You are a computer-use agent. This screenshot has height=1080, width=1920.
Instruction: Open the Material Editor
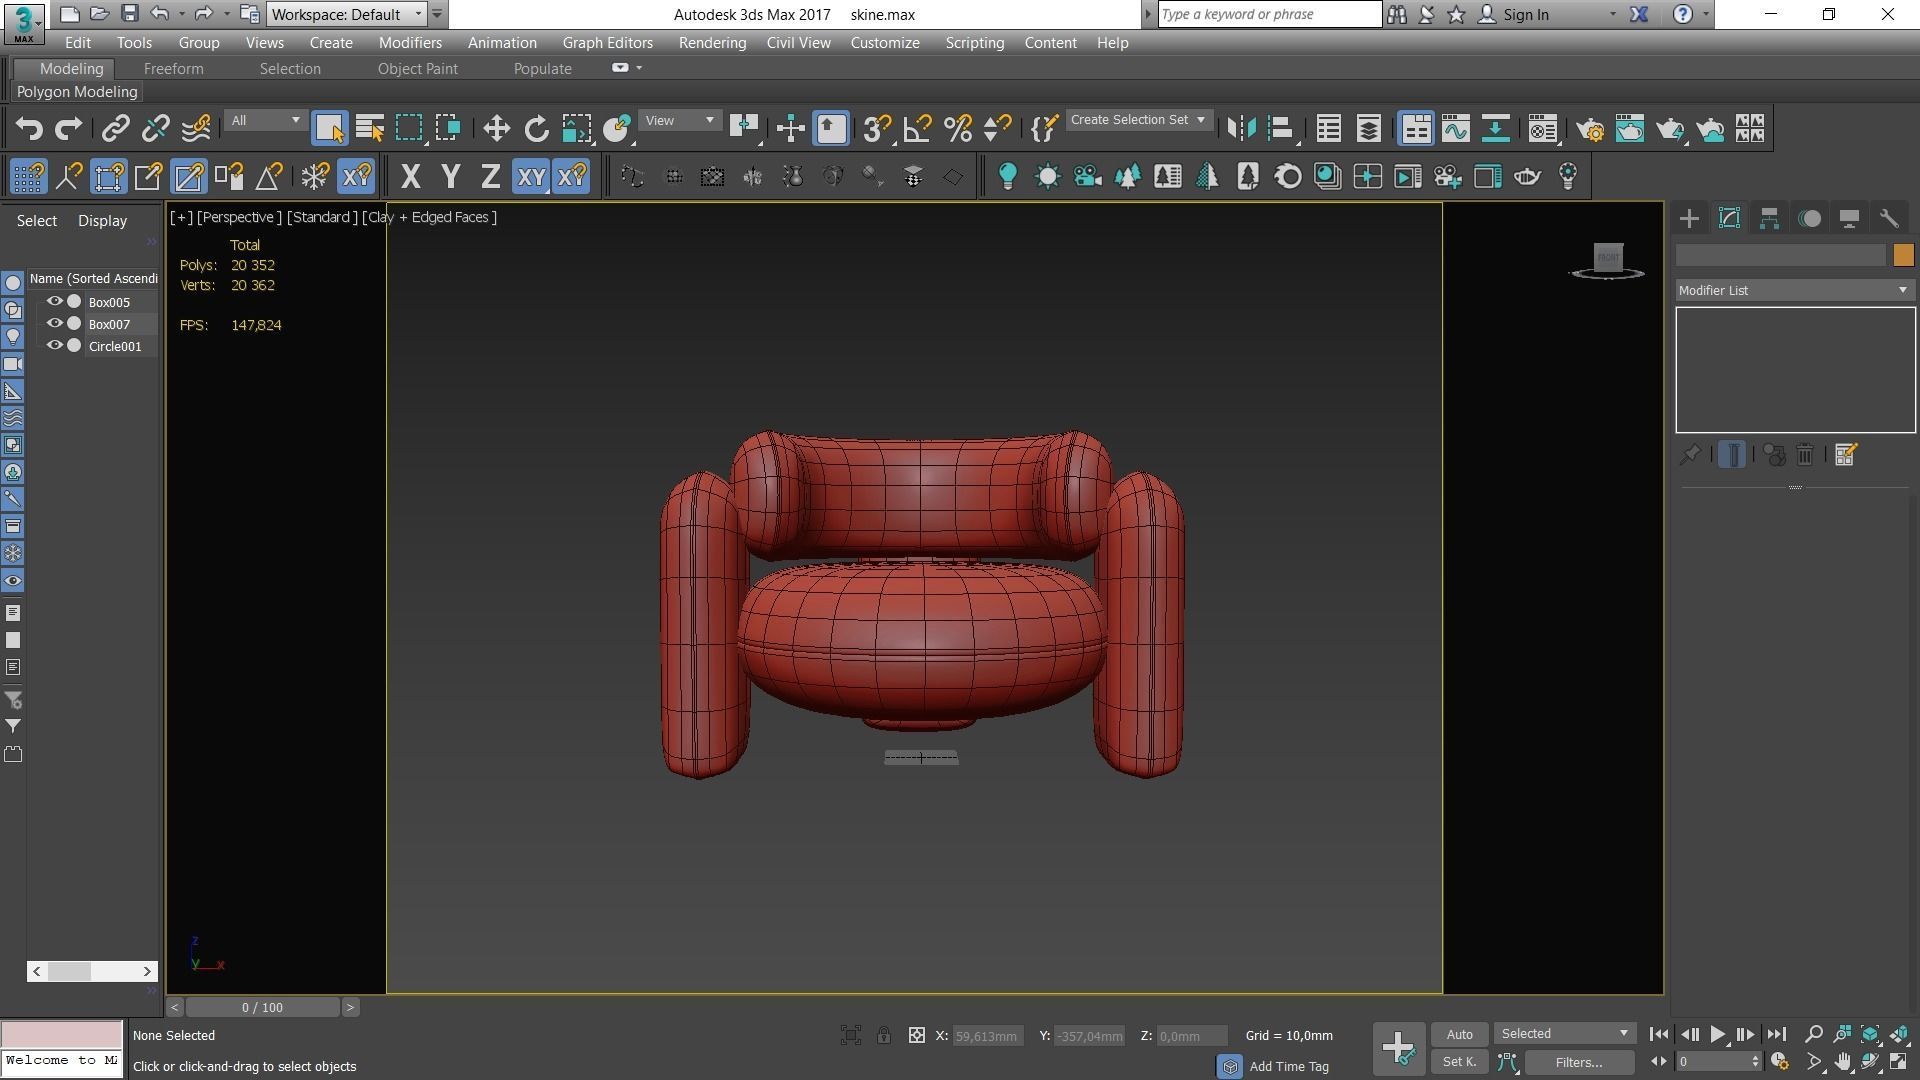[x=1543, y=129]
